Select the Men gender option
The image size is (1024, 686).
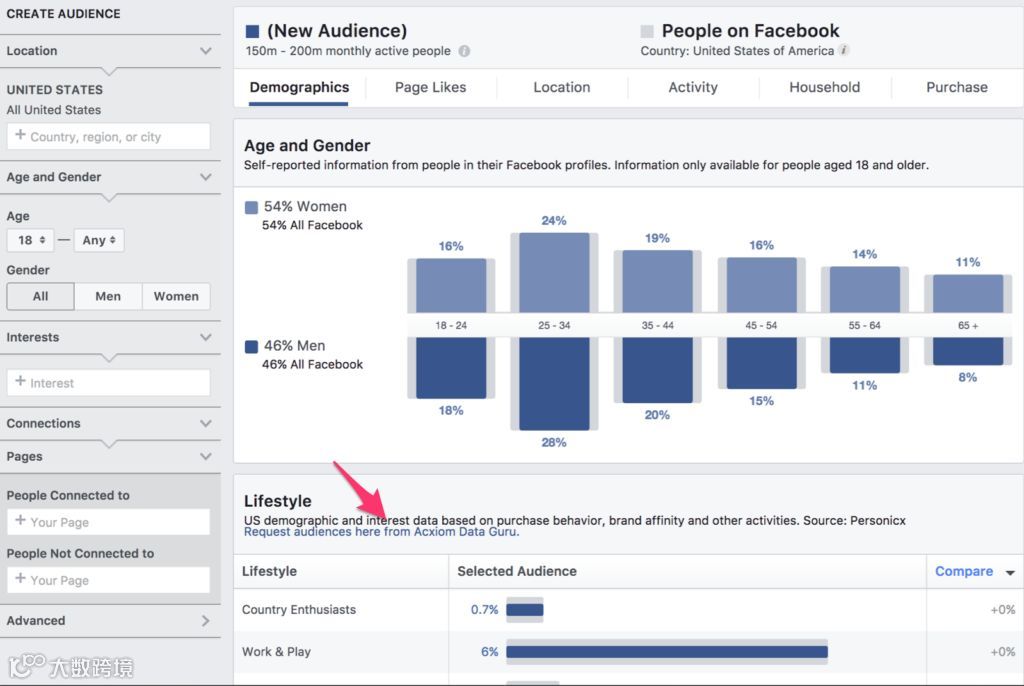108,296
